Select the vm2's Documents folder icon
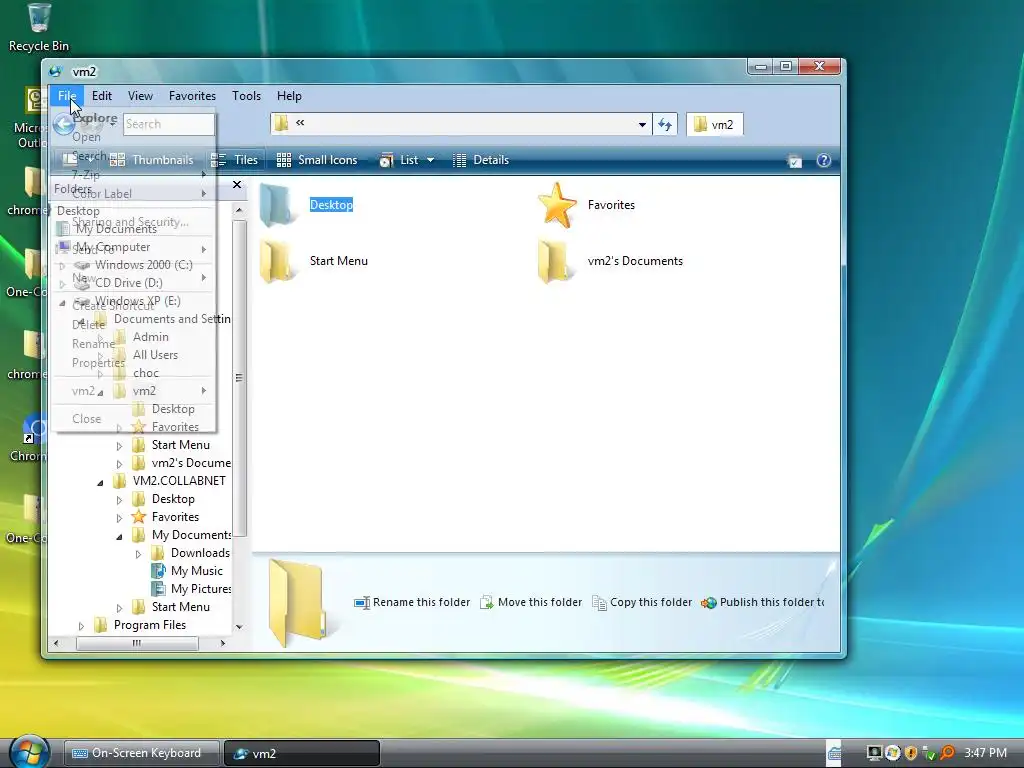 click(x=556, y=261)
